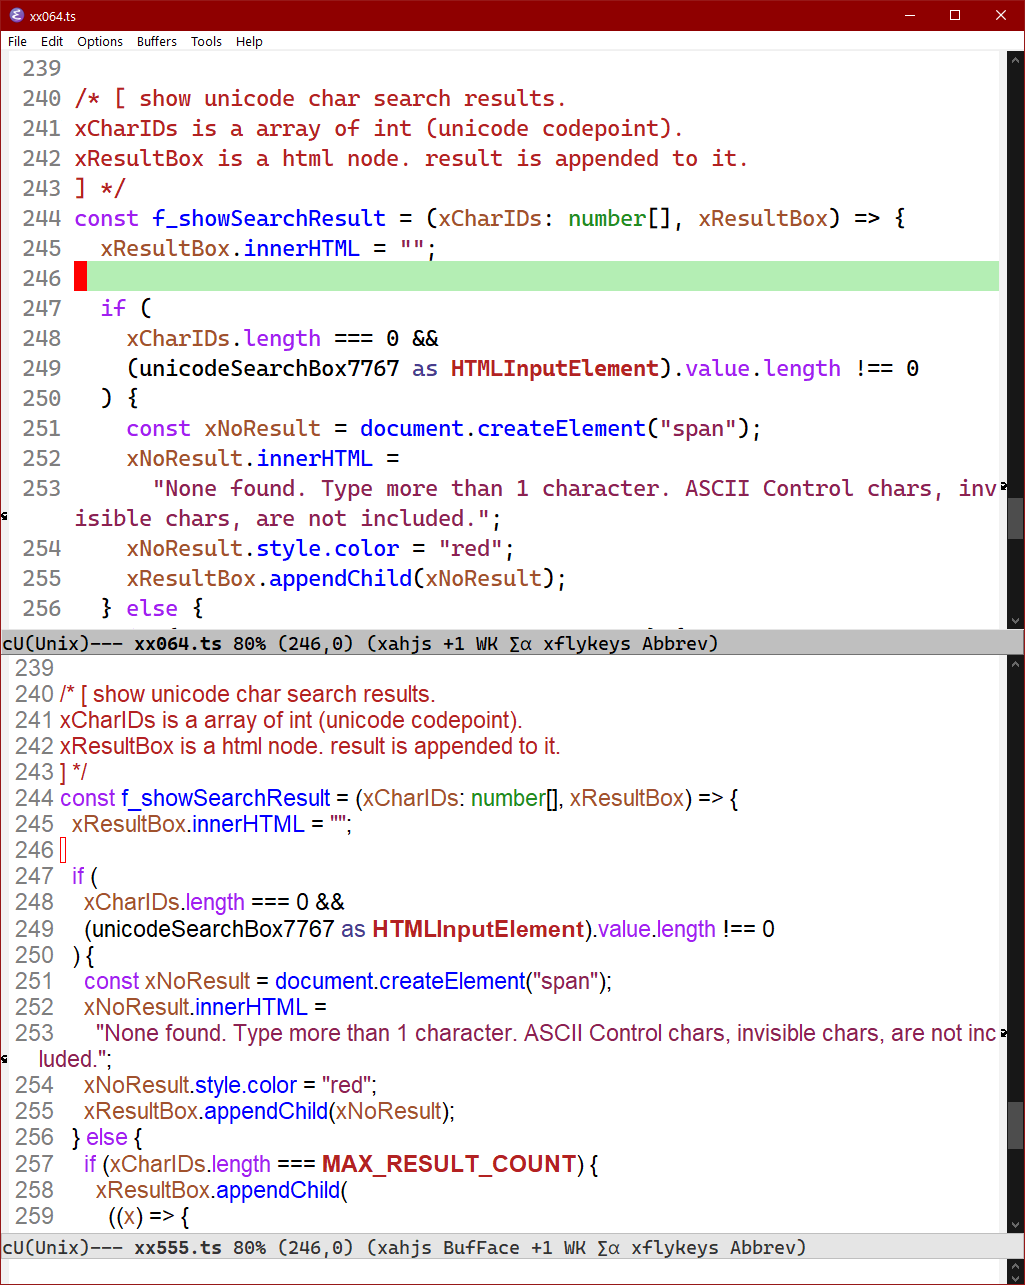The width and height of the screenshot is (1025, 1285).
Task: Click the down arrow of the top scrollbar
Action: pos(1016,619)
